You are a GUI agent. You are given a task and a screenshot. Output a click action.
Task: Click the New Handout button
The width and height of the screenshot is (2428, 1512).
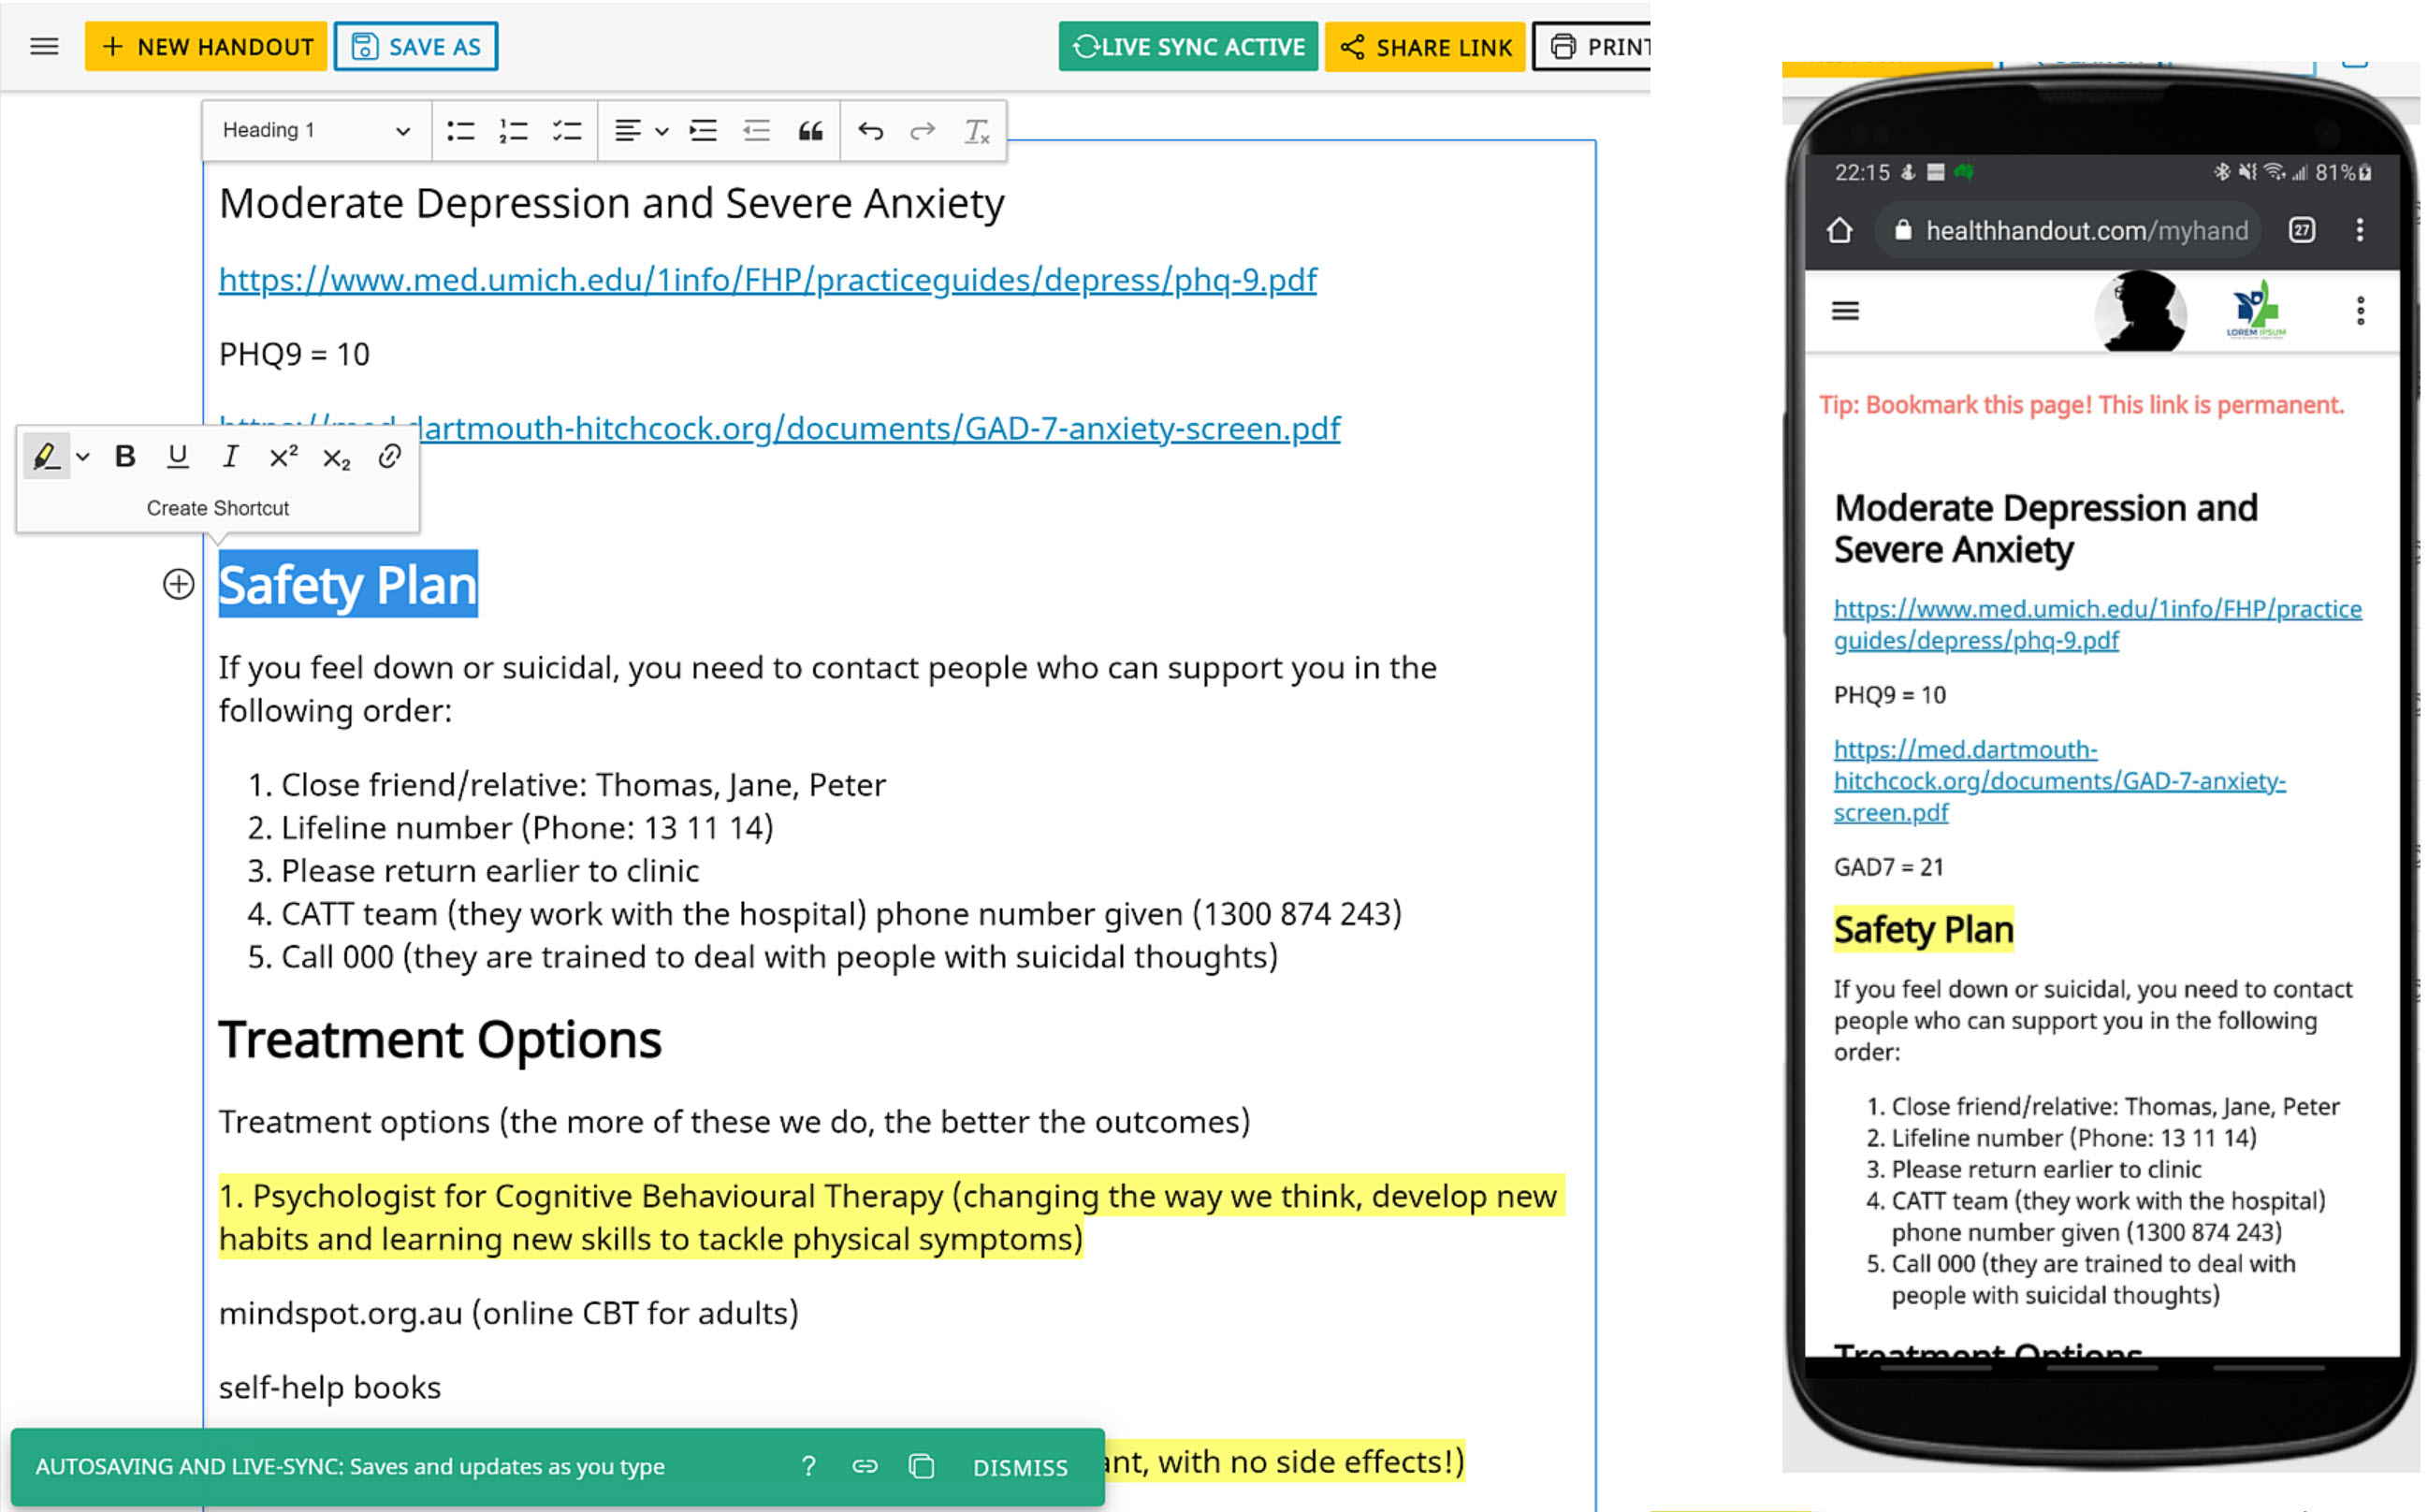tap(206, 47)
